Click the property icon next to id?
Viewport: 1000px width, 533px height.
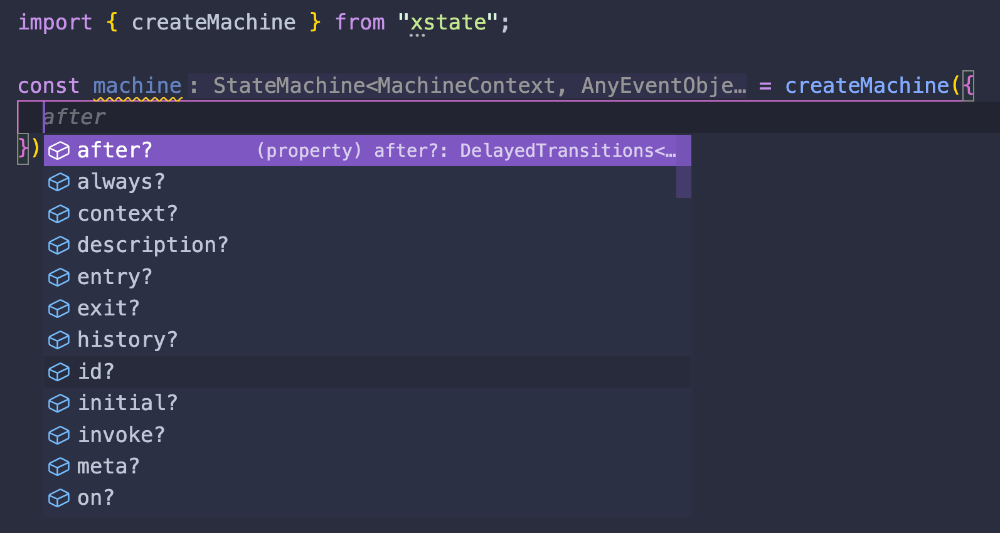[60, 371]
